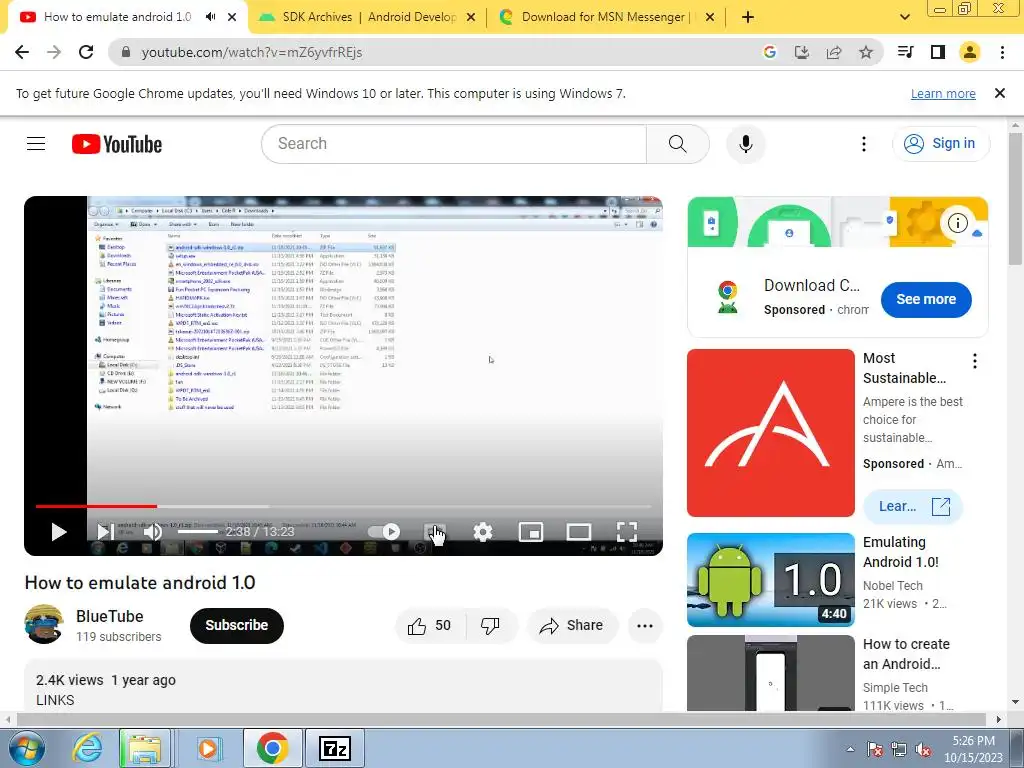Toggle subtitles in video player
Image resolution: width=1024 pixels, height=768 pixels.
click(x=435, y=532)
